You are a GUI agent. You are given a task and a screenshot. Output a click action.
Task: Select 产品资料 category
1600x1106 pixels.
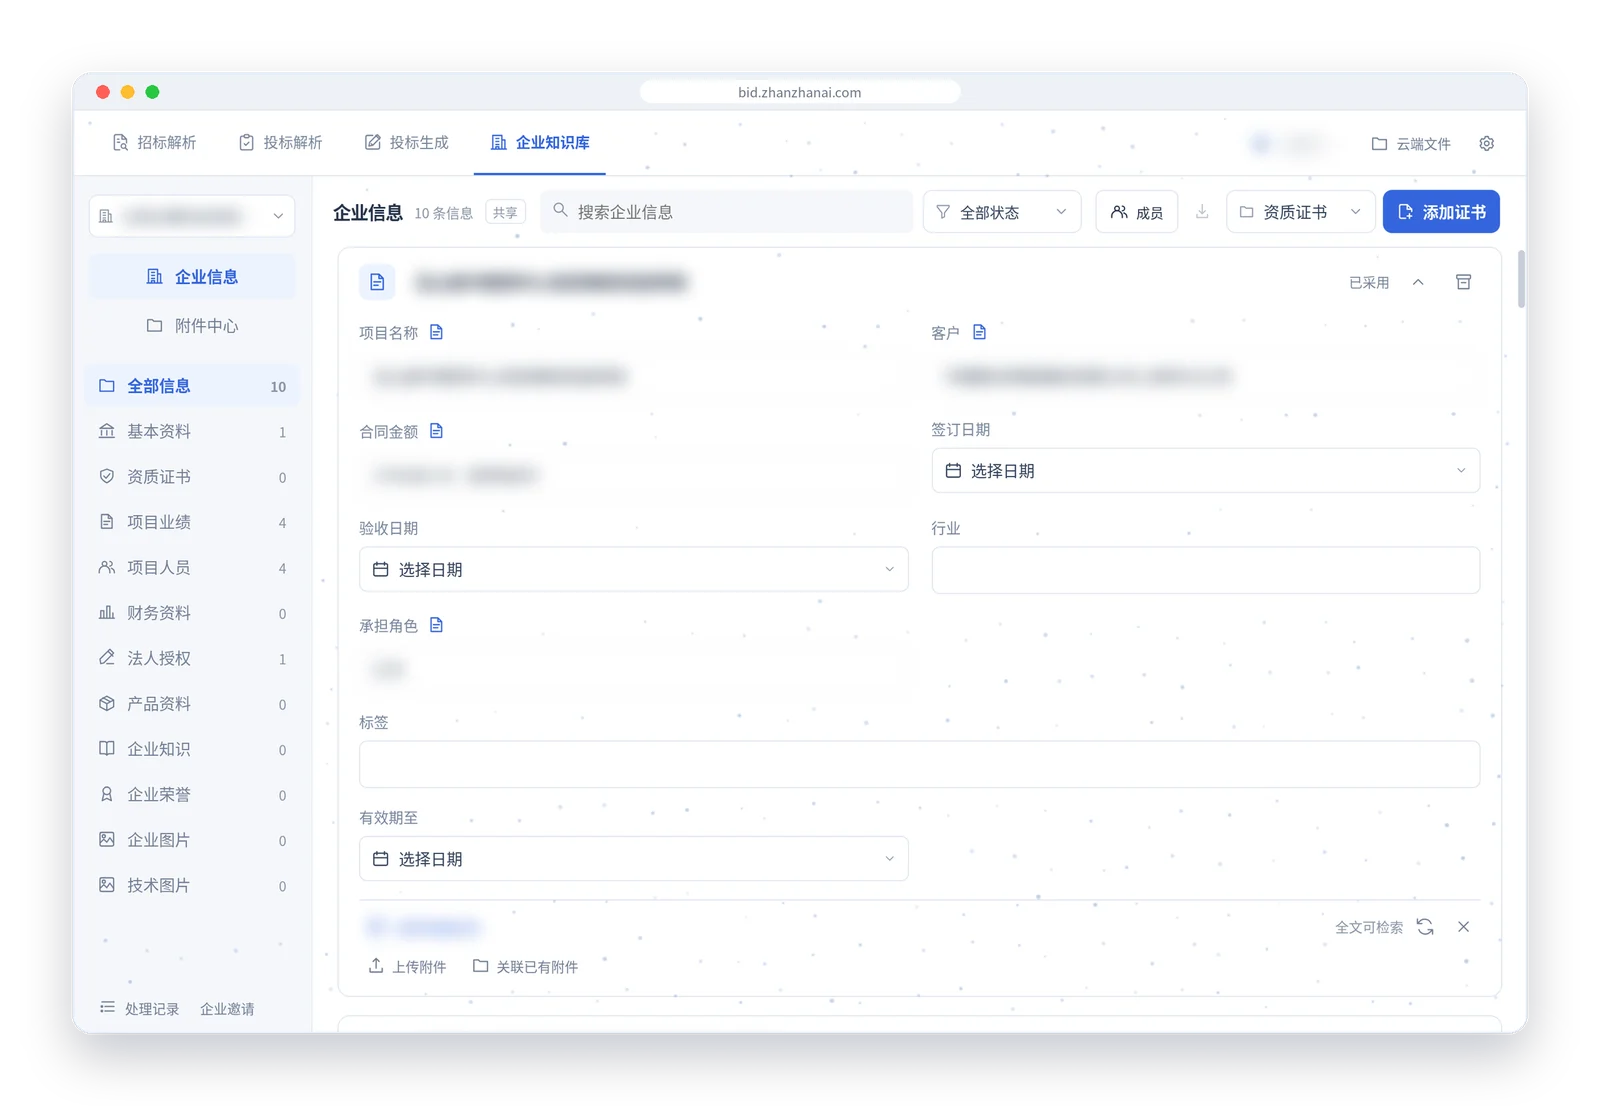193,704
